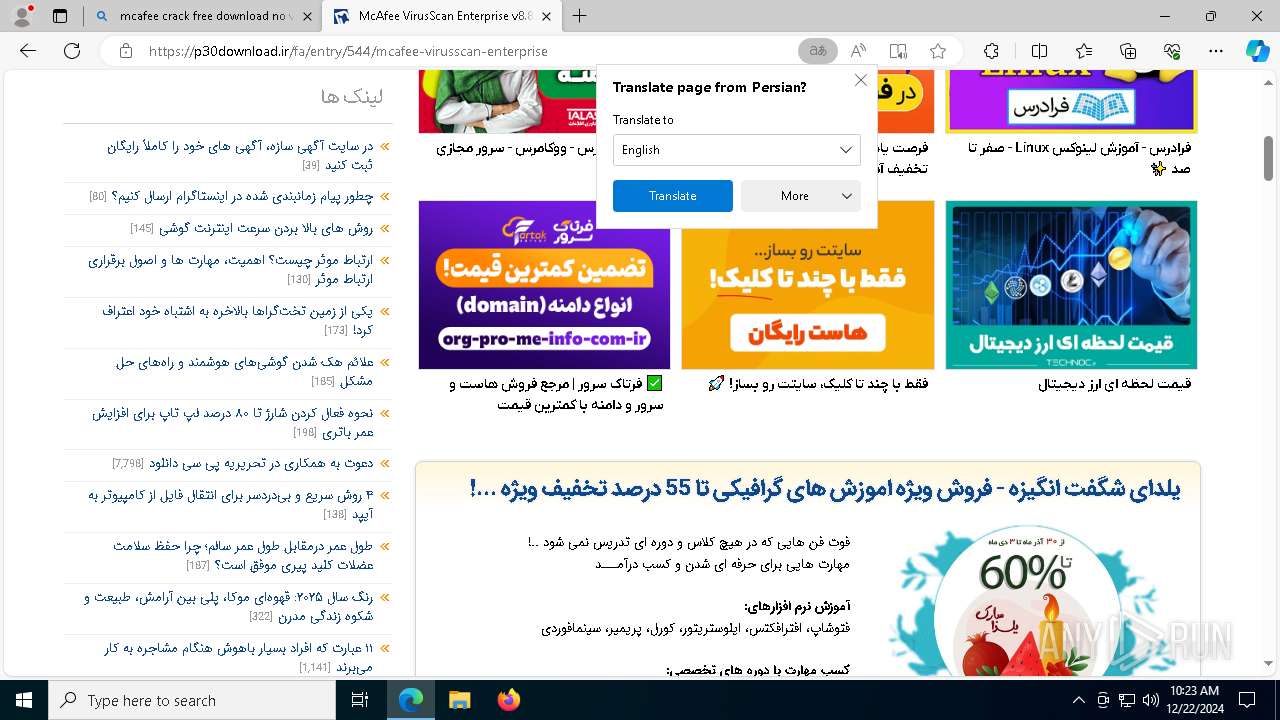Viewport: 1280px width, 720px height.
Task: Close the translate popup
Action: tap(860, 80)
